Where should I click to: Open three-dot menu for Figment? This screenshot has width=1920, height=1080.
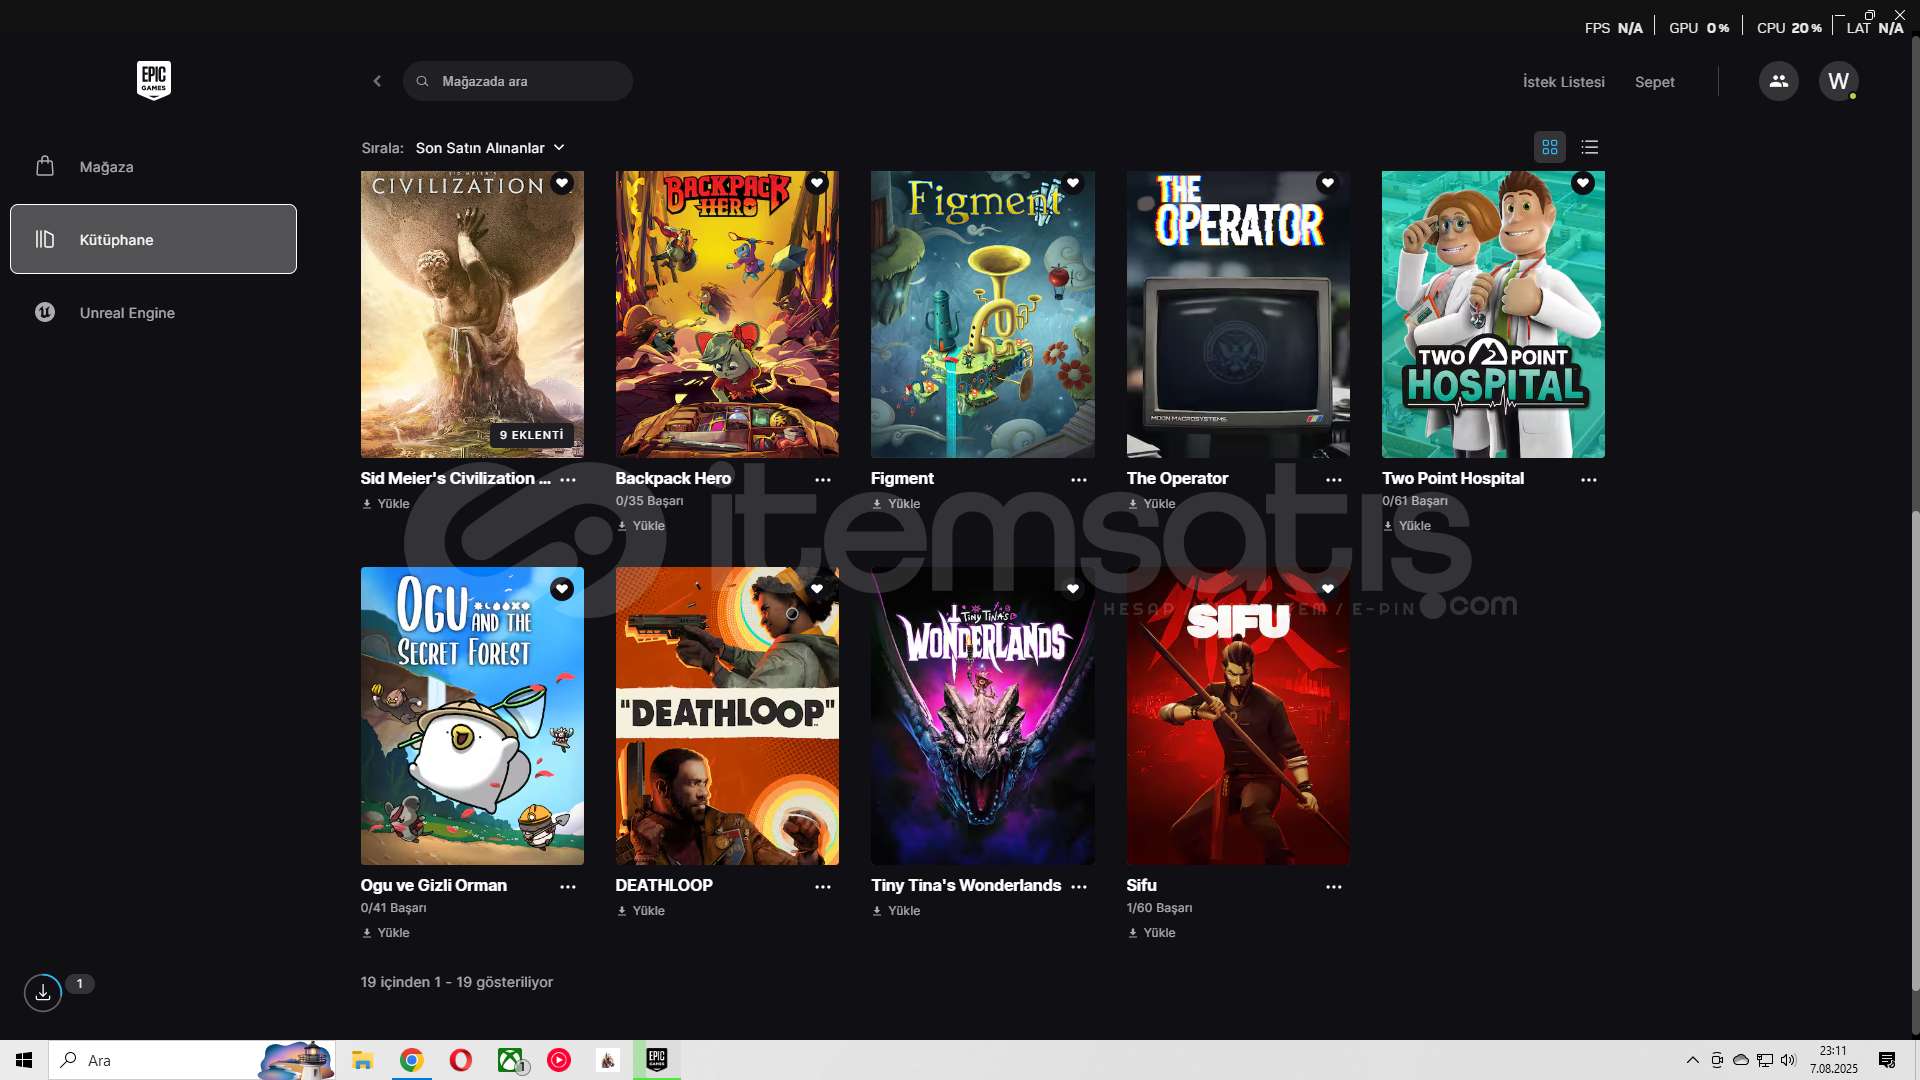(1079, 480)
